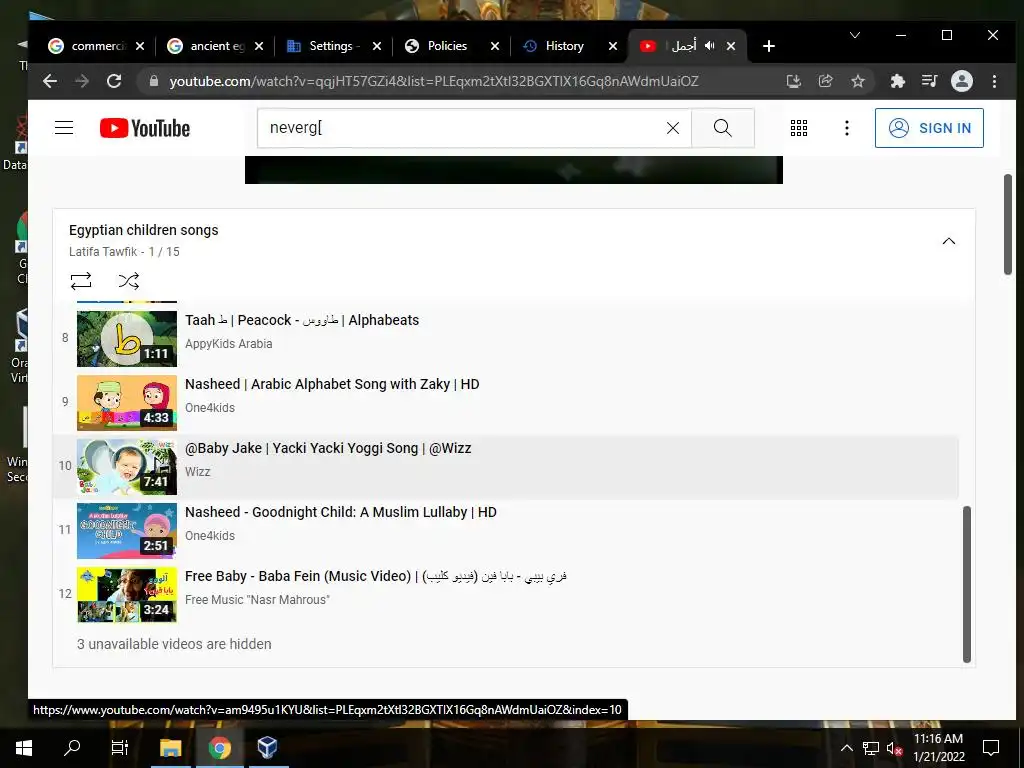Screen dimensions: 1024x768
Task: Open VirtualBox icon on taskbar
Action: click(x=267, y=748)
